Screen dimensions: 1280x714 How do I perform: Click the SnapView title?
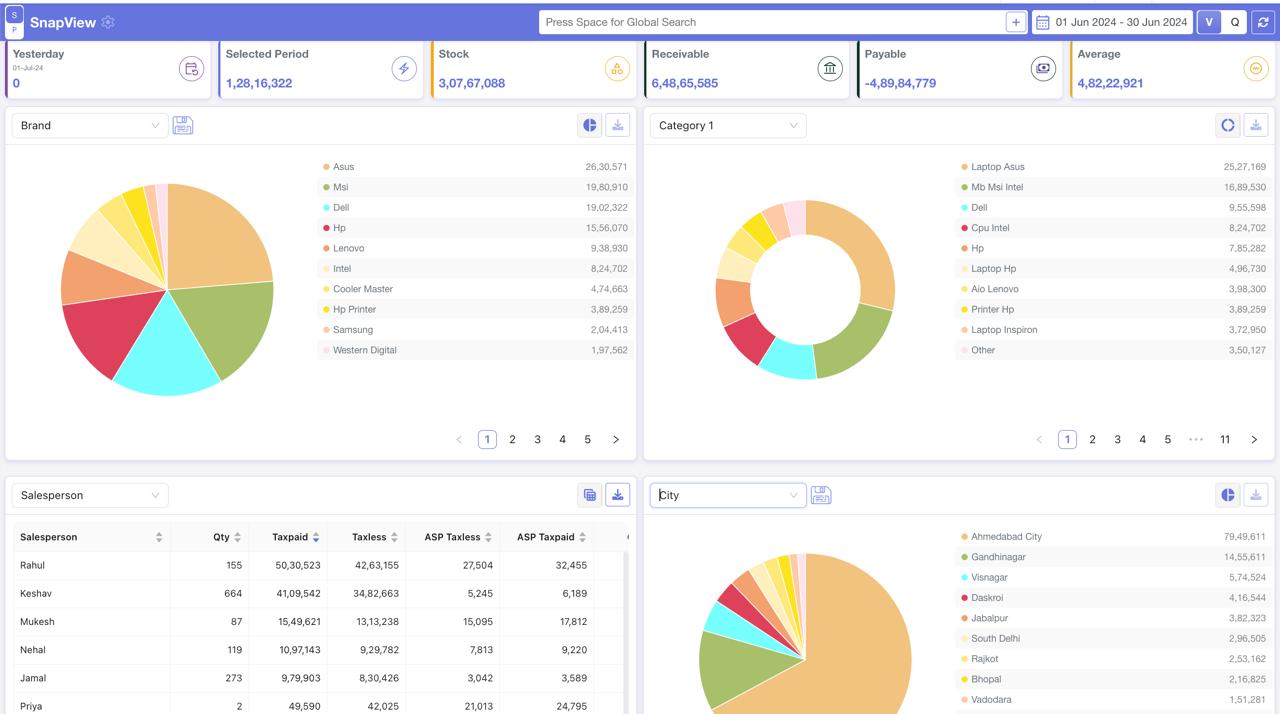(x=63, y=22)
